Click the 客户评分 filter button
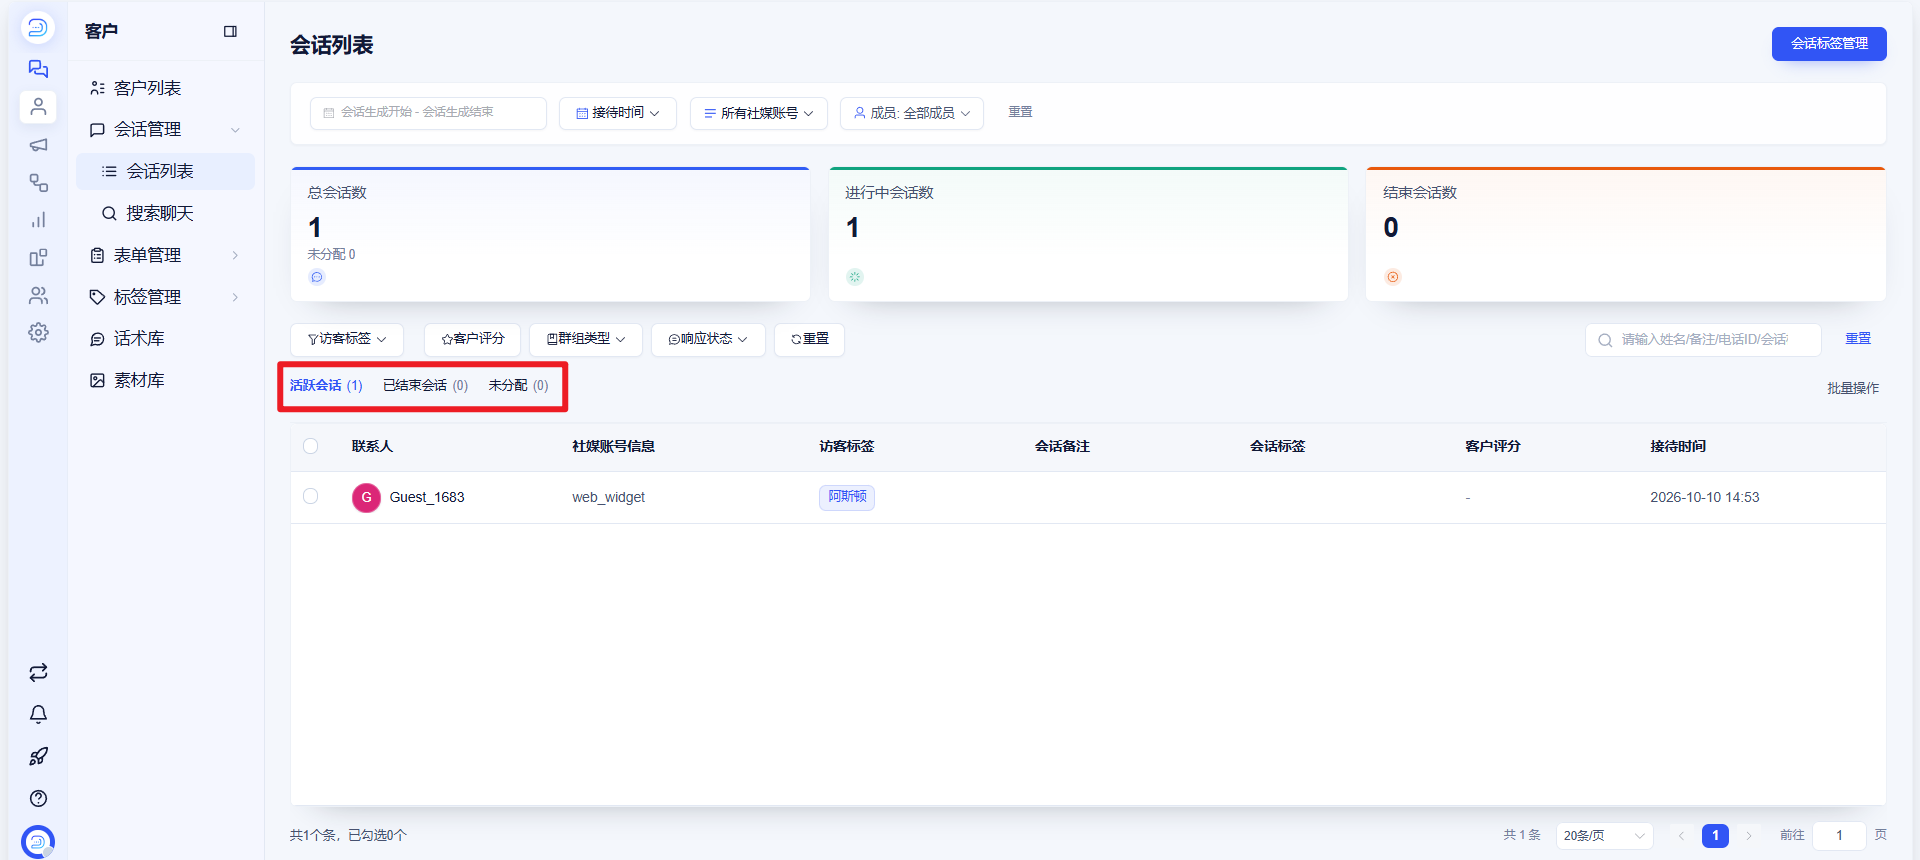Screen dimensions: 1920x860 (x=472, y=339)
